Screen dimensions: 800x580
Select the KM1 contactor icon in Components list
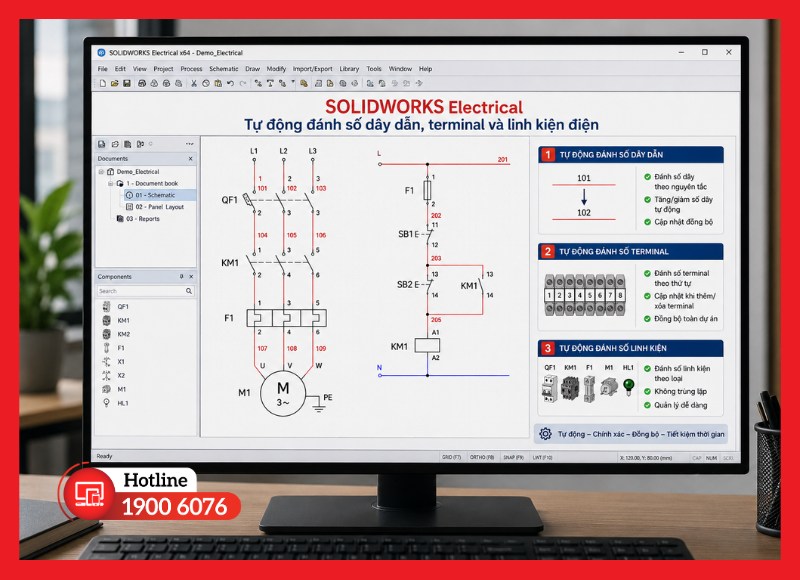point(107,320)
